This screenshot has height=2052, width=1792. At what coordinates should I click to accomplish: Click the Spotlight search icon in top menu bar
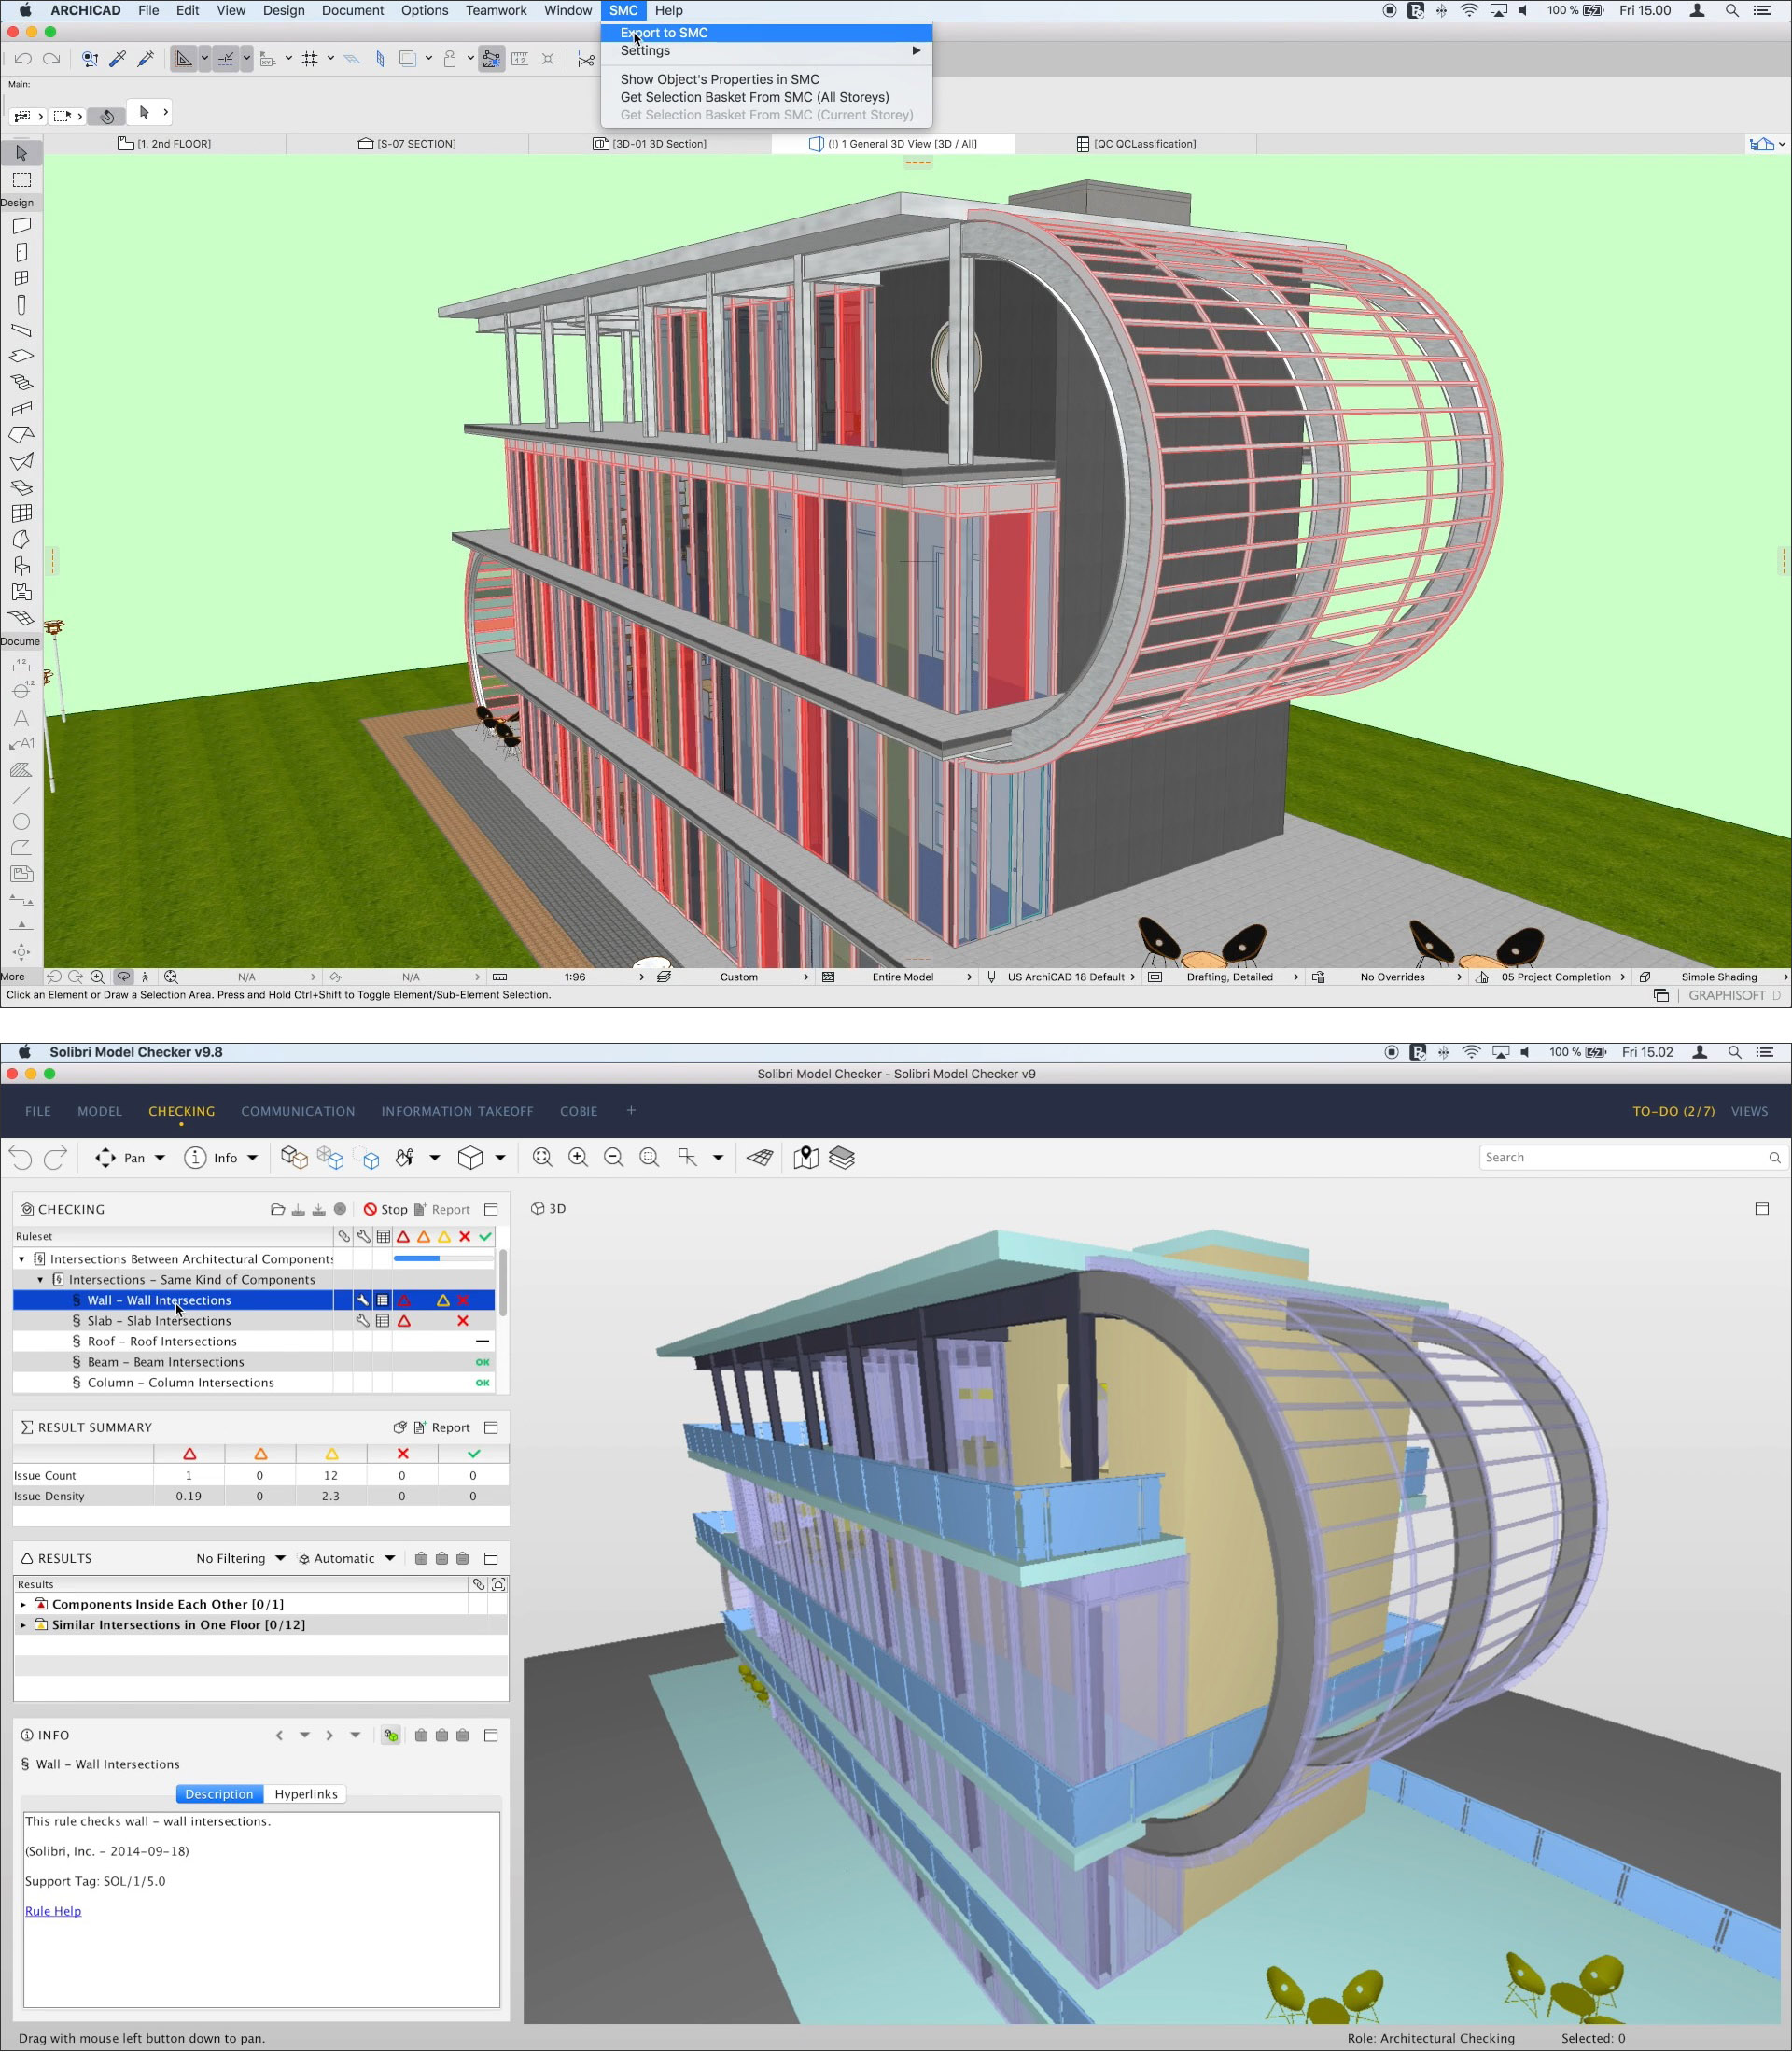(1732, 10)
